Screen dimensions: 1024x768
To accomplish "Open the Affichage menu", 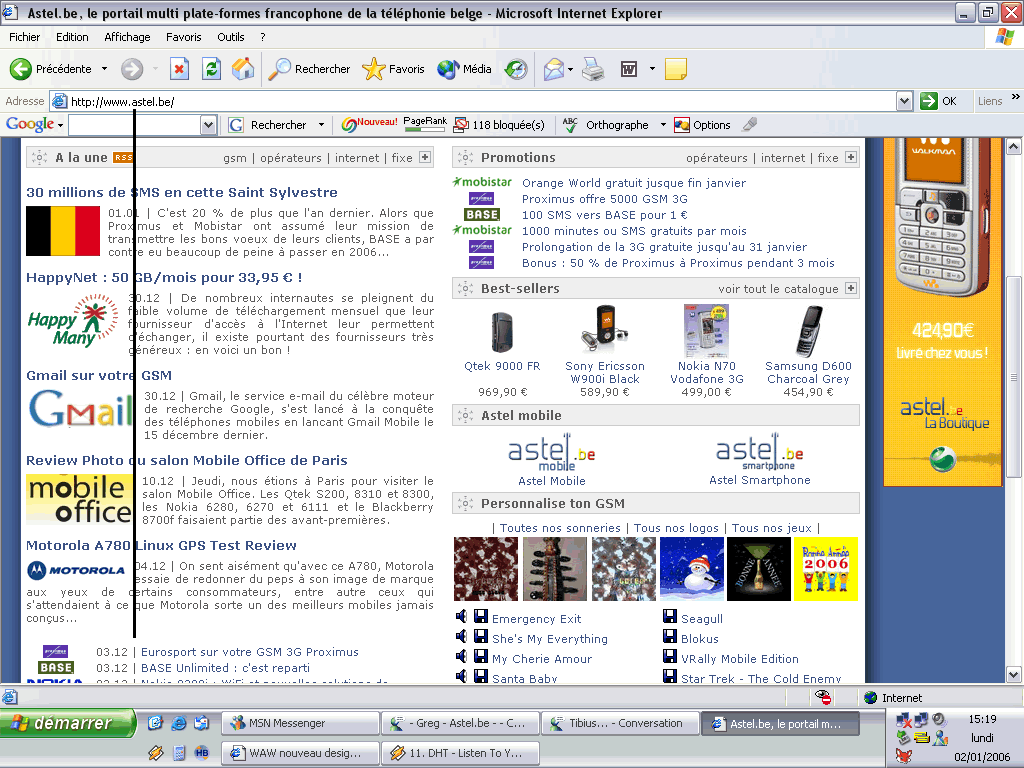I will coord(127,37).
